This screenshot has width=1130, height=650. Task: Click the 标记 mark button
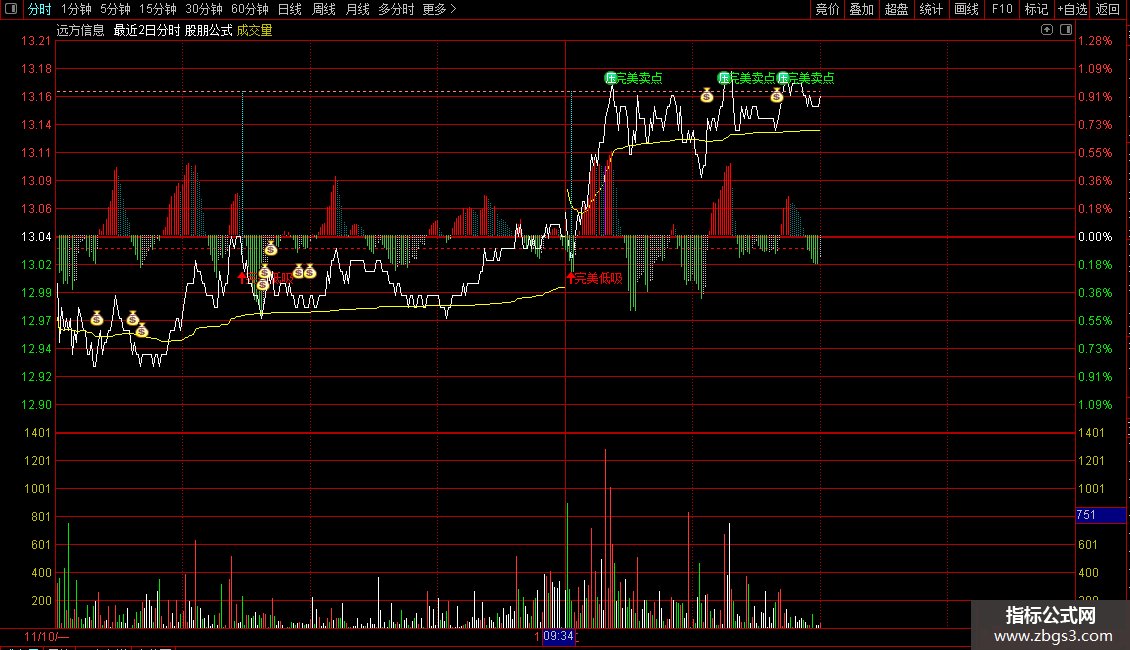(x=1036, y=9)
